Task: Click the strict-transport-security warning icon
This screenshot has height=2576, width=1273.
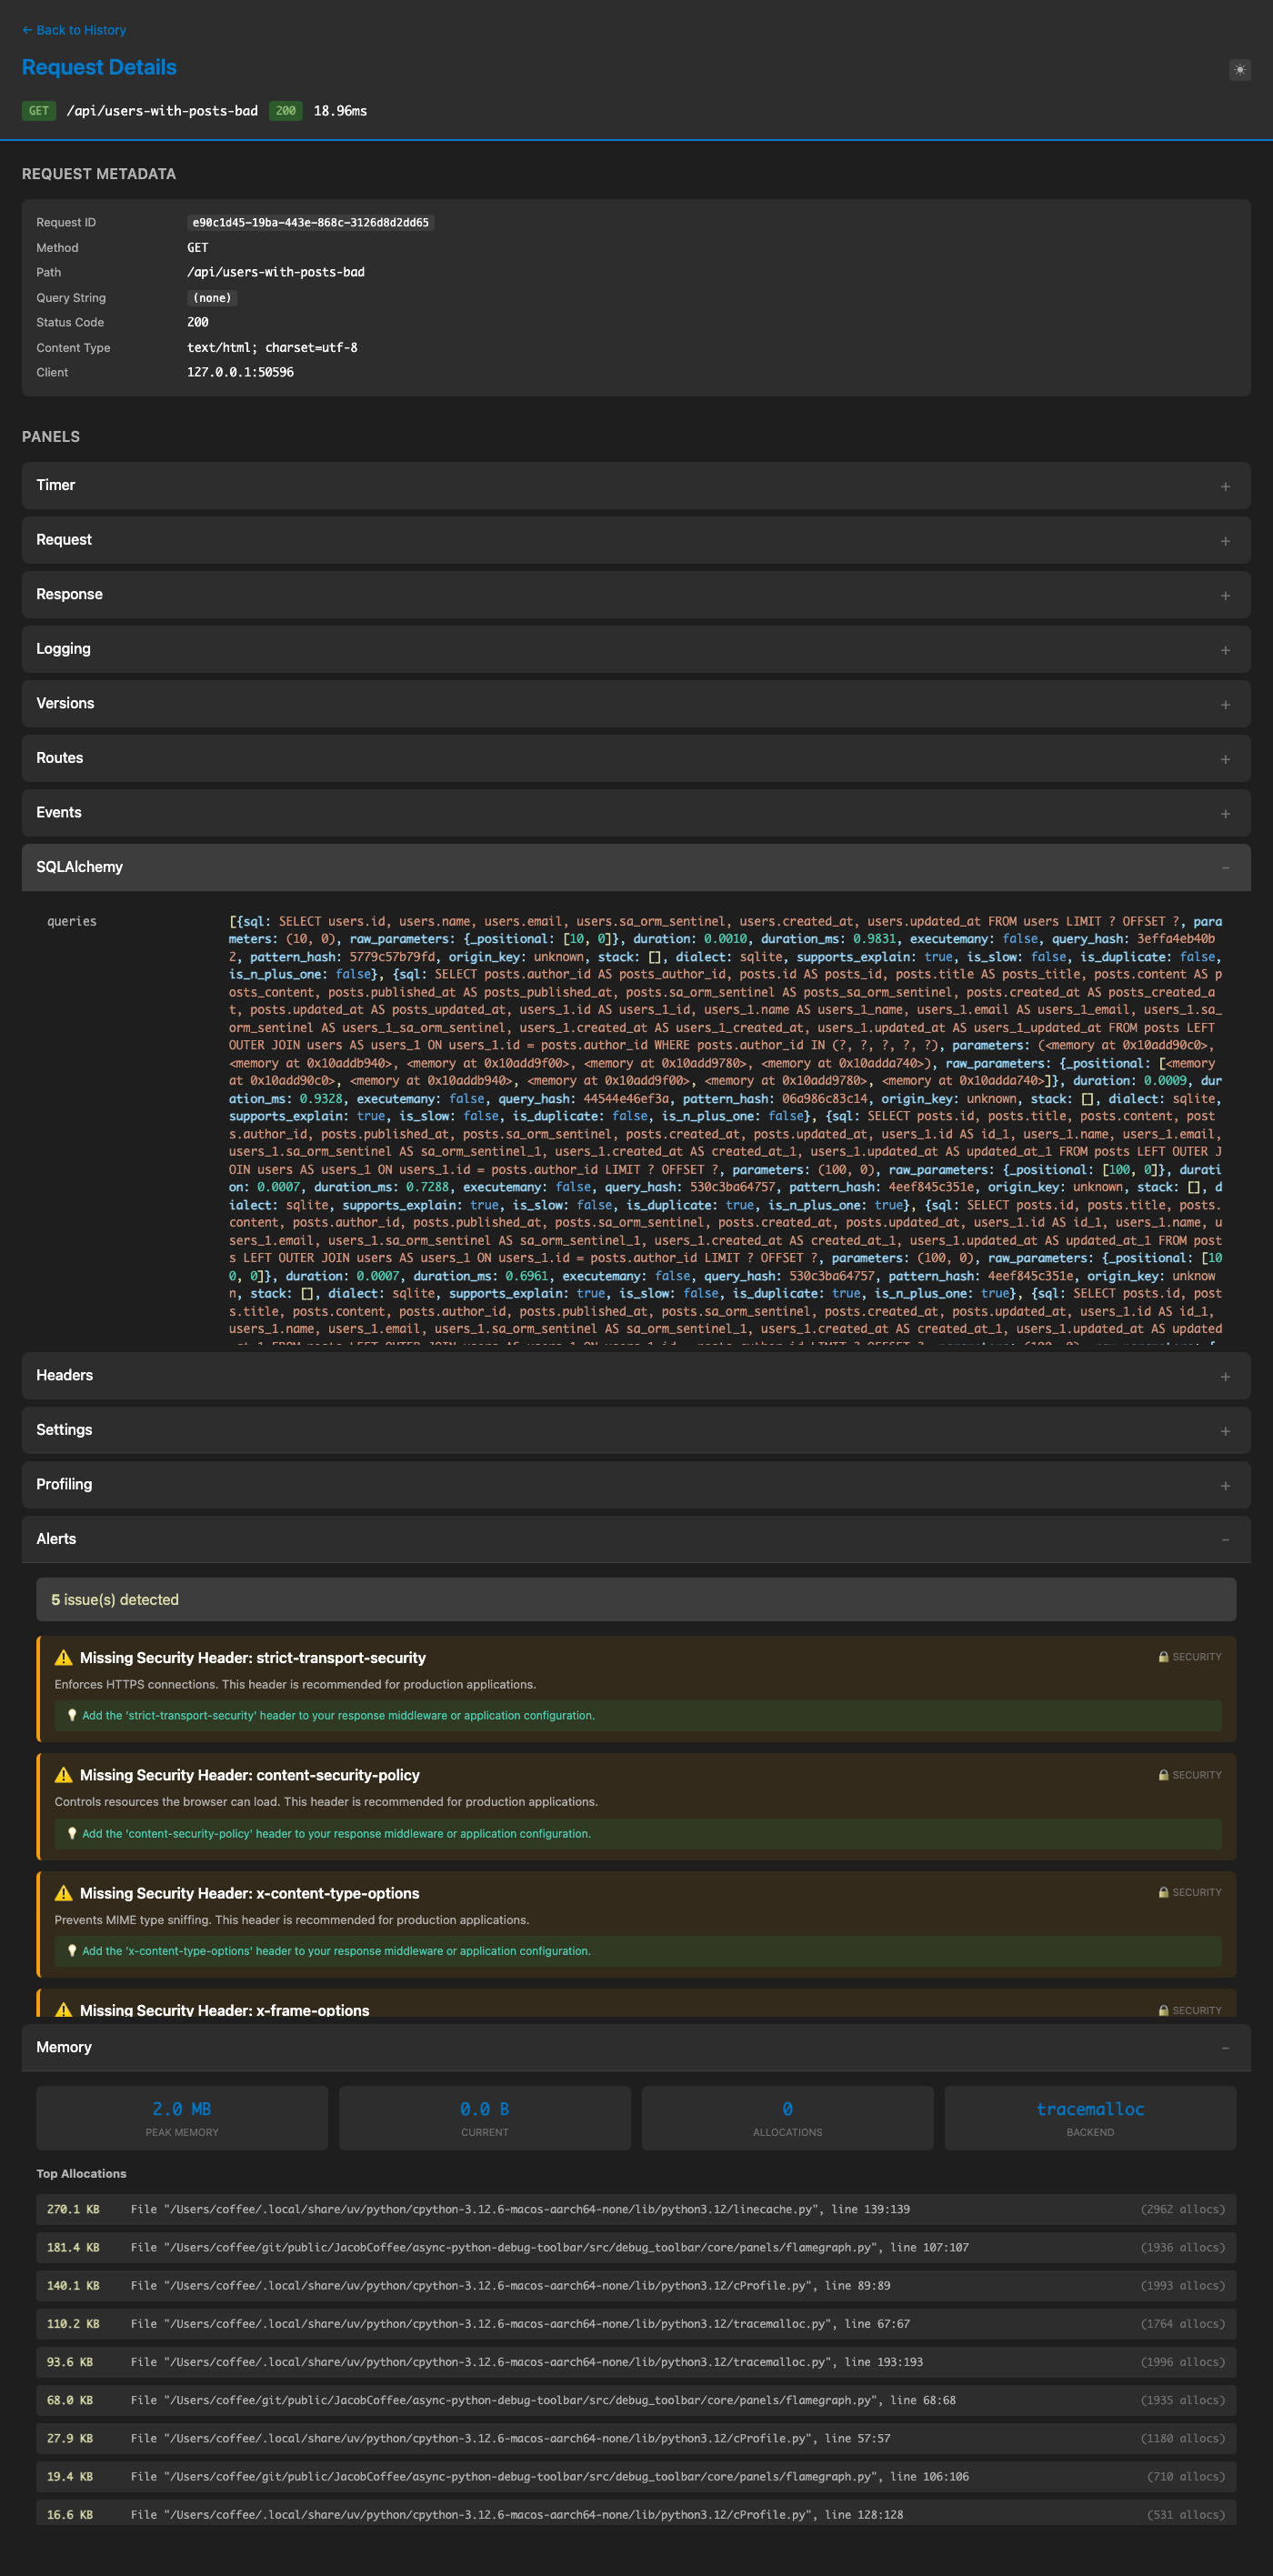Action: tap(63, 1658)
